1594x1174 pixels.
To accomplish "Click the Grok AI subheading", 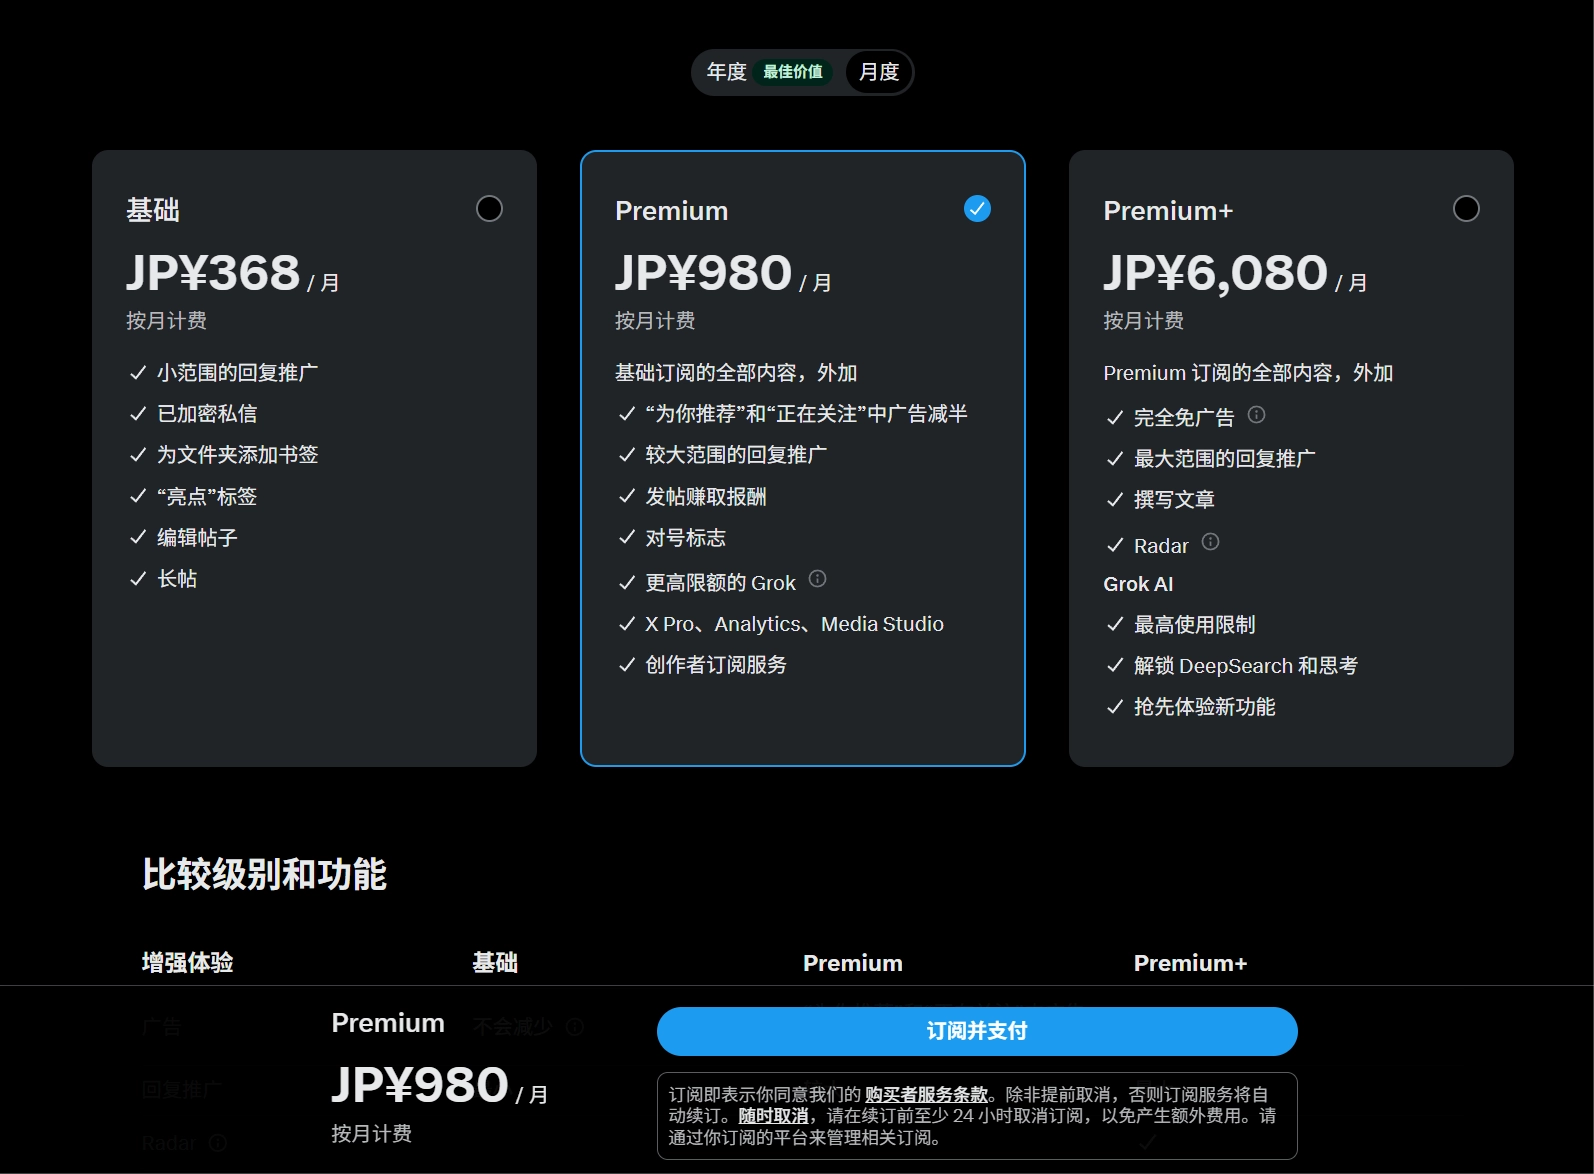I will (1138, 584).
